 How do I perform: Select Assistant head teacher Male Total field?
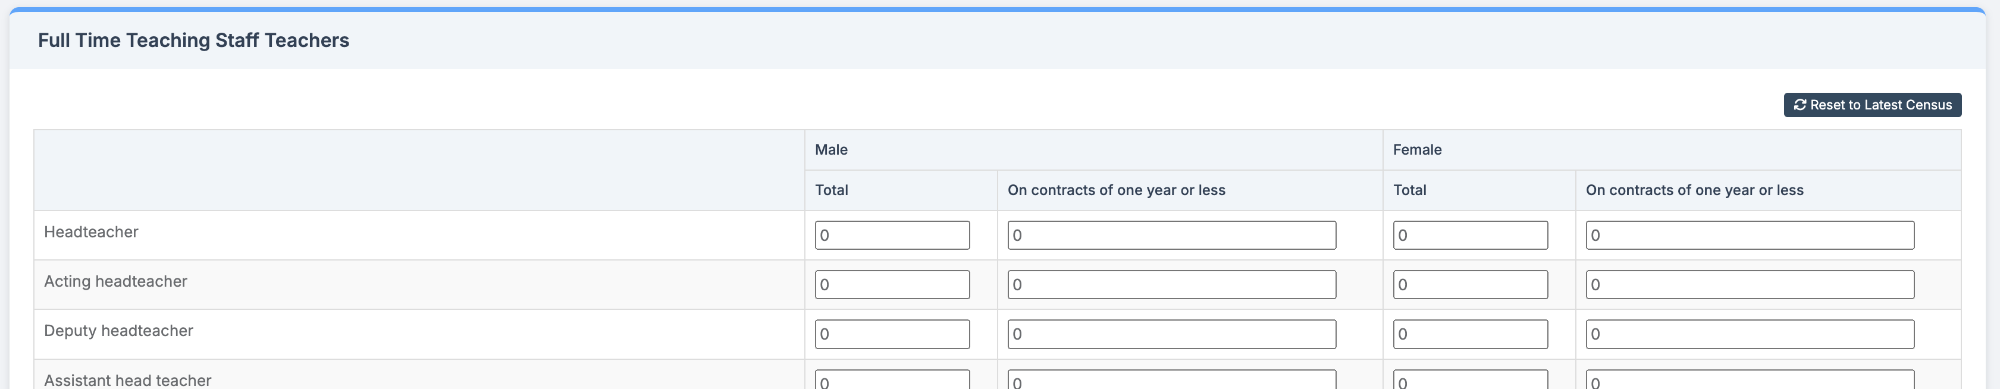point(892,380)
